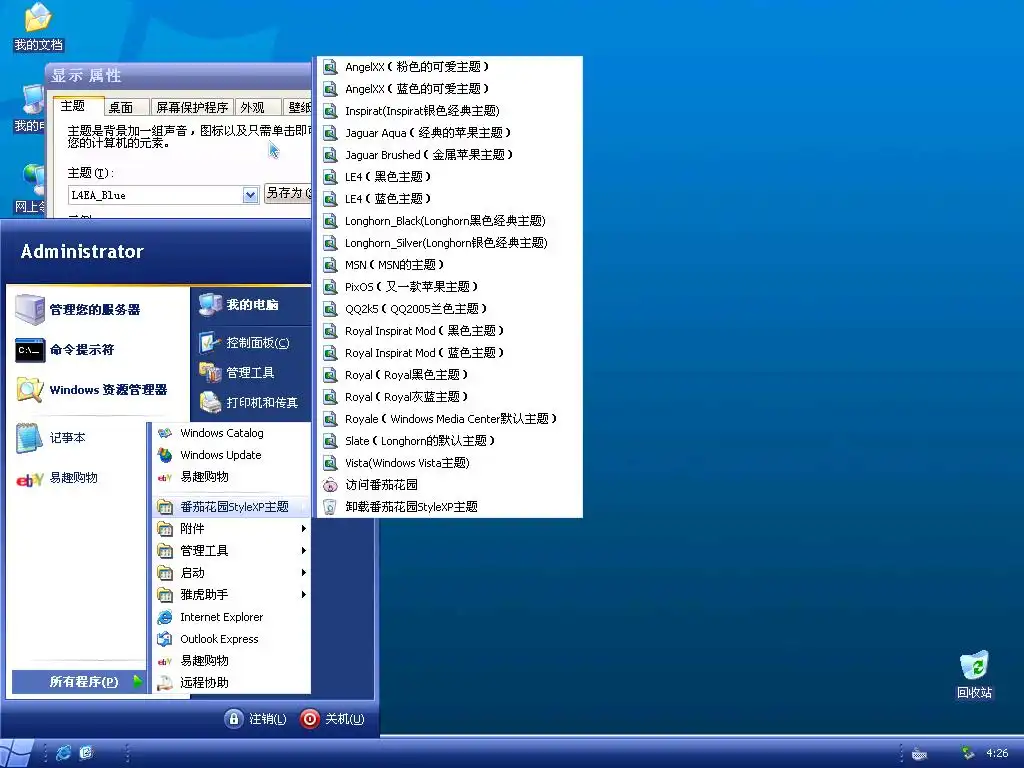
Task: Click the Log Off (注销) button
Action: point(256,718)
